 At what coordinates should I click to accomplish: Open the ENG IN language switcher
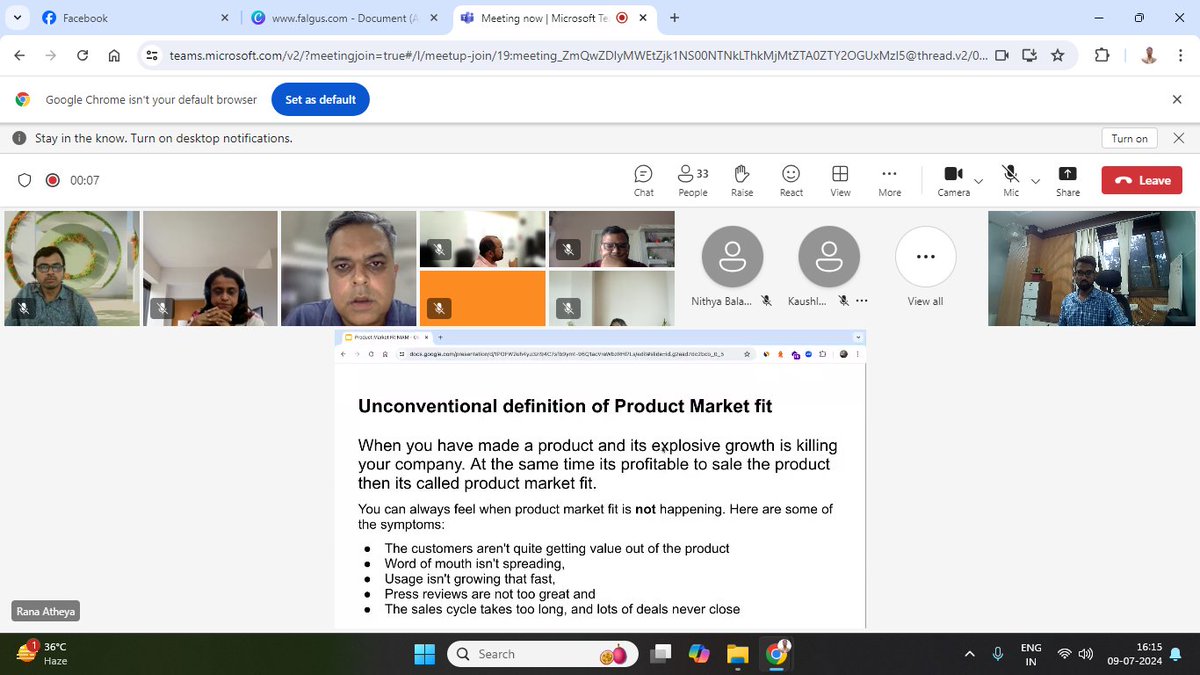click(x=1031, y=654)
